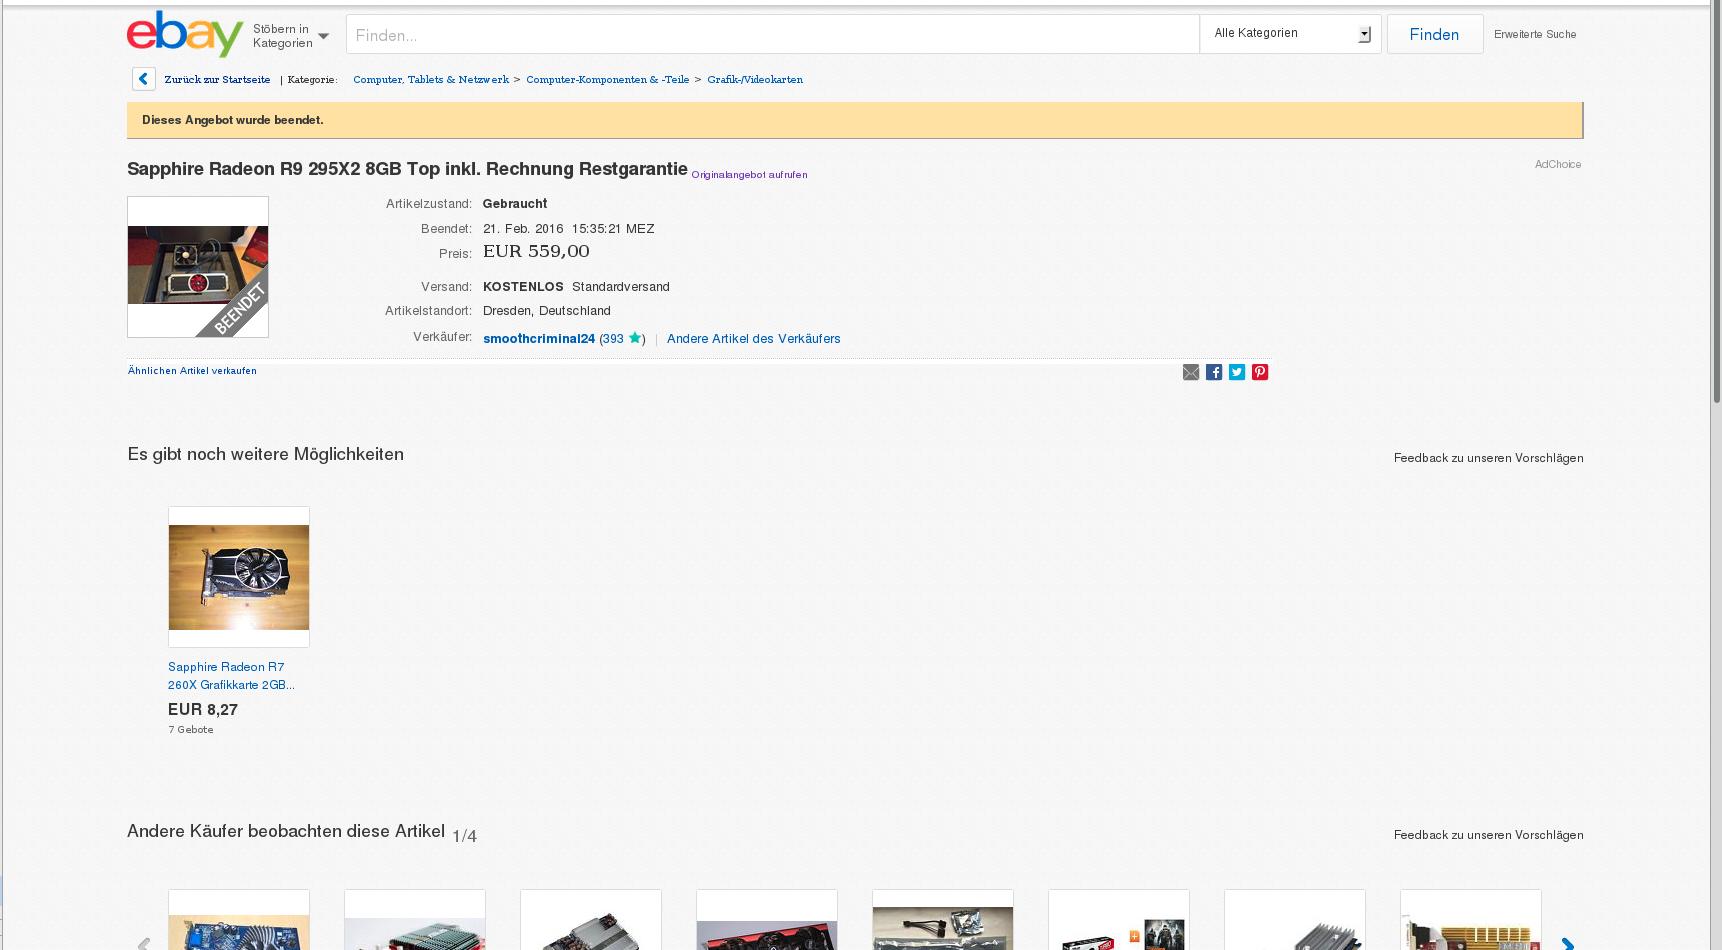Viewport: 1722px width, 950px height.
Task: Open Andere Artikel des Verkäufers
Action: (753, 339)
